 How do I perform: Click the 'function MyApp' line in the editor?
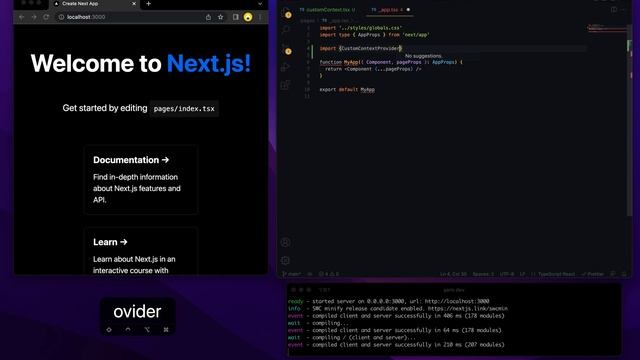pos(391,62)
